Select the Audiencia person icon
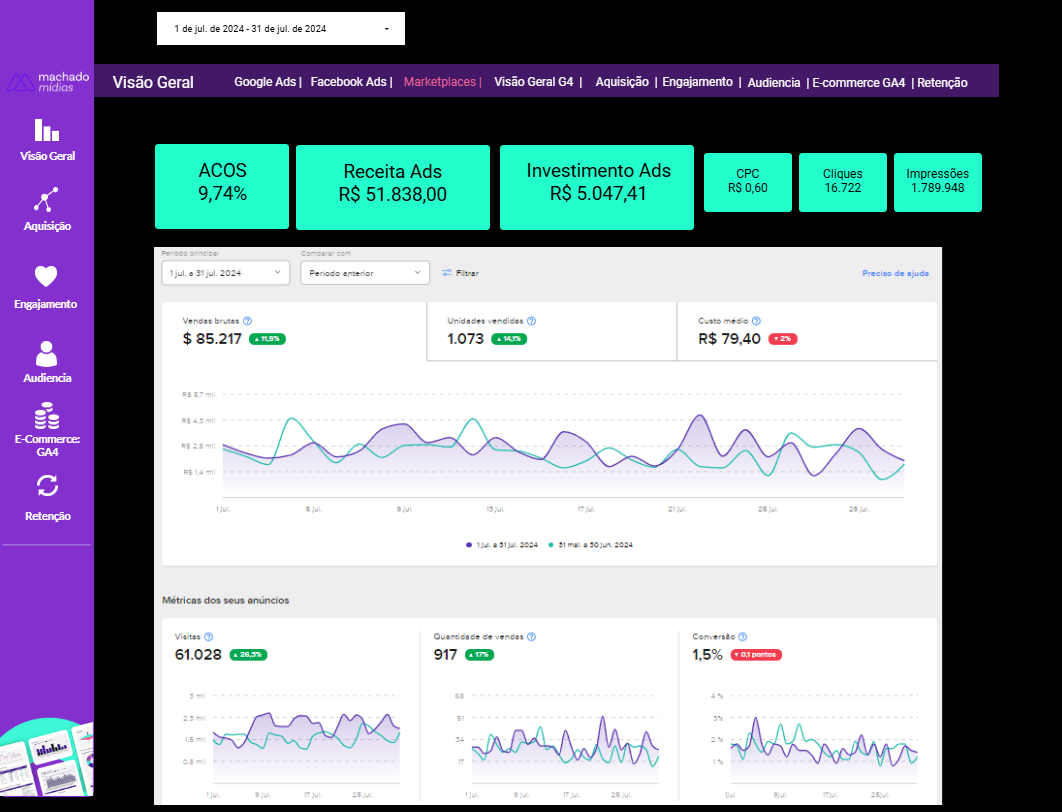 (47, 353)
